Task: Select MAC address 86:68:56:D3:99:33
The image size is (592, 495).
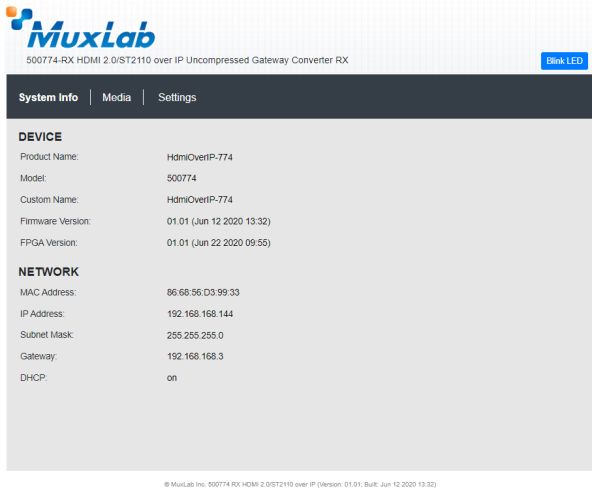Action: [203, 292]
